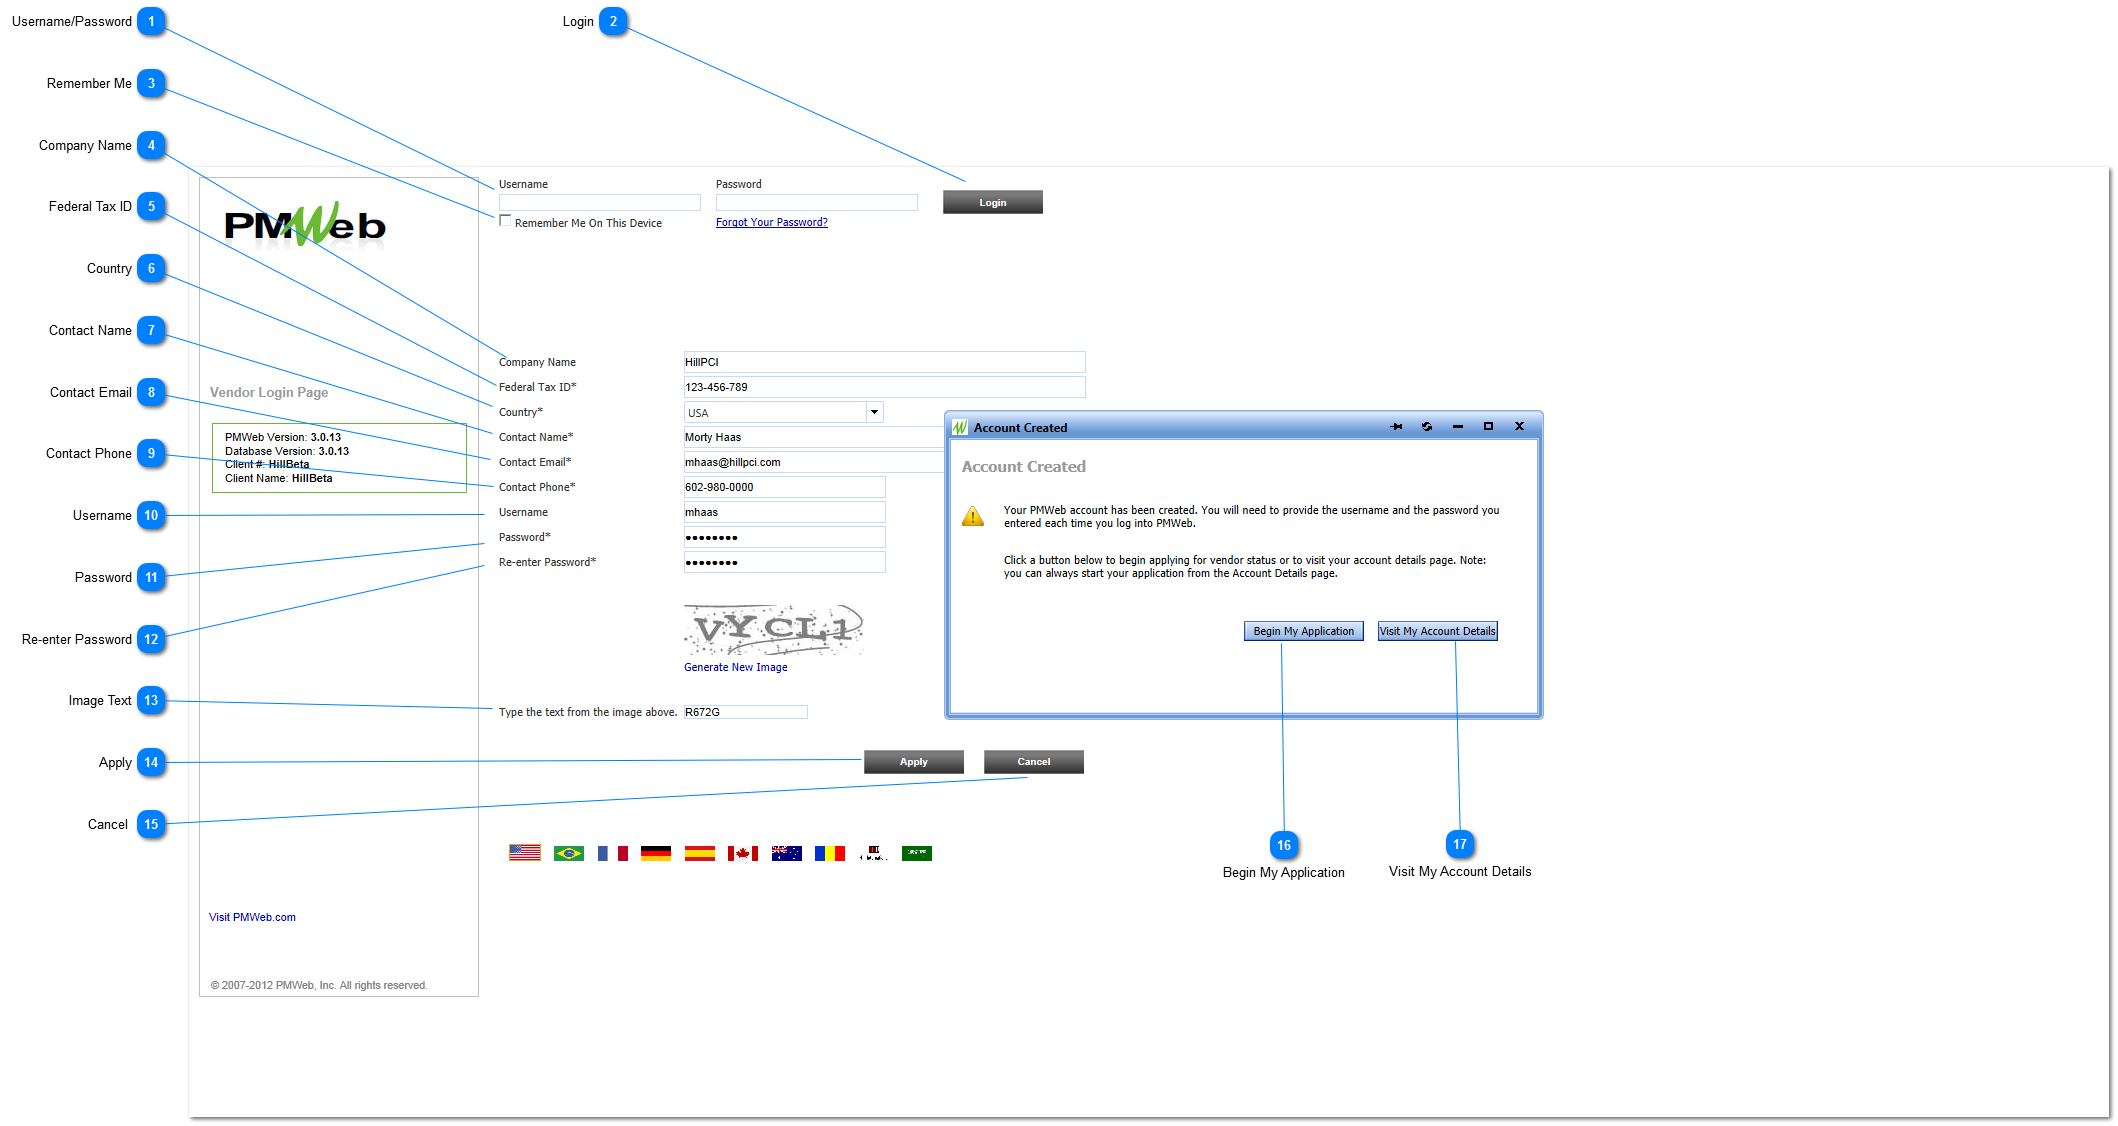Open the Country dropdown arrow
Viewport: 2118px width, 1126px height.
point(875,412)
